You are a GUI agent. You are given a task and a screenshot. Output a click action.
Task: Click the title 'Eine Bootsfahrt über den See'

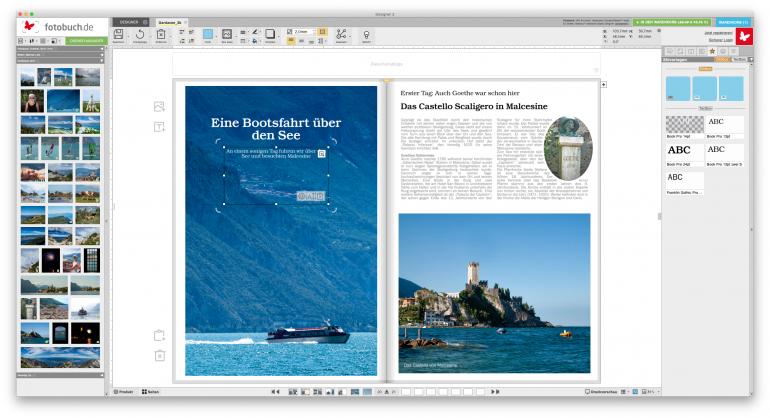pos(276,129)
